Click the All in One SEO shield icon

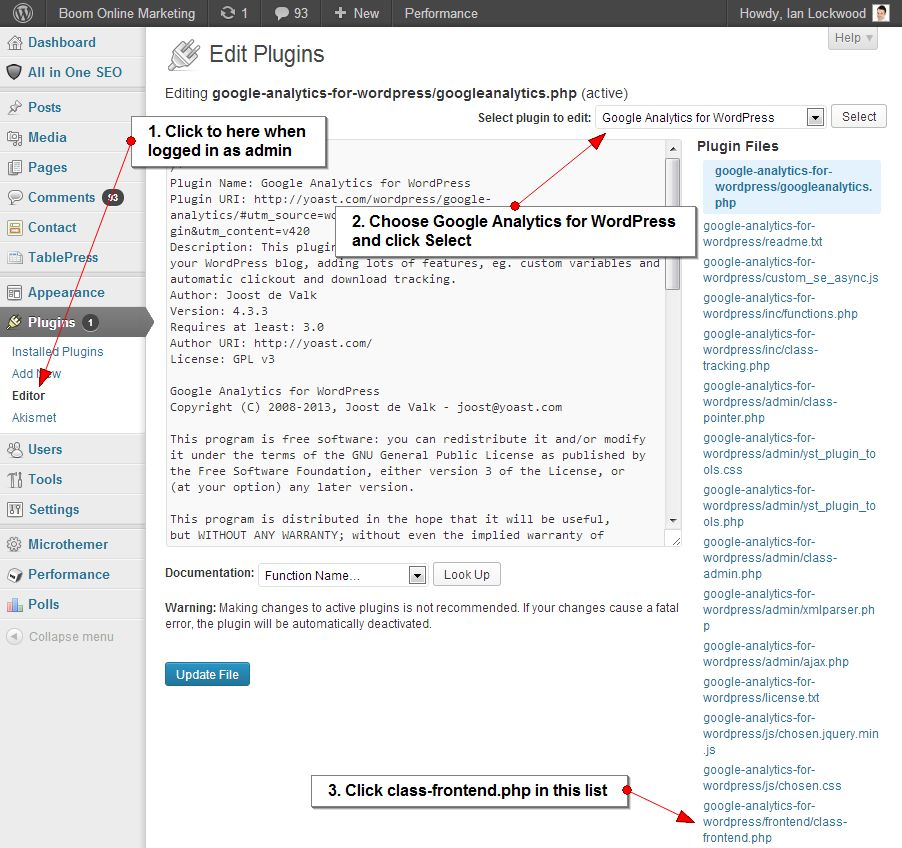(14, 72)
